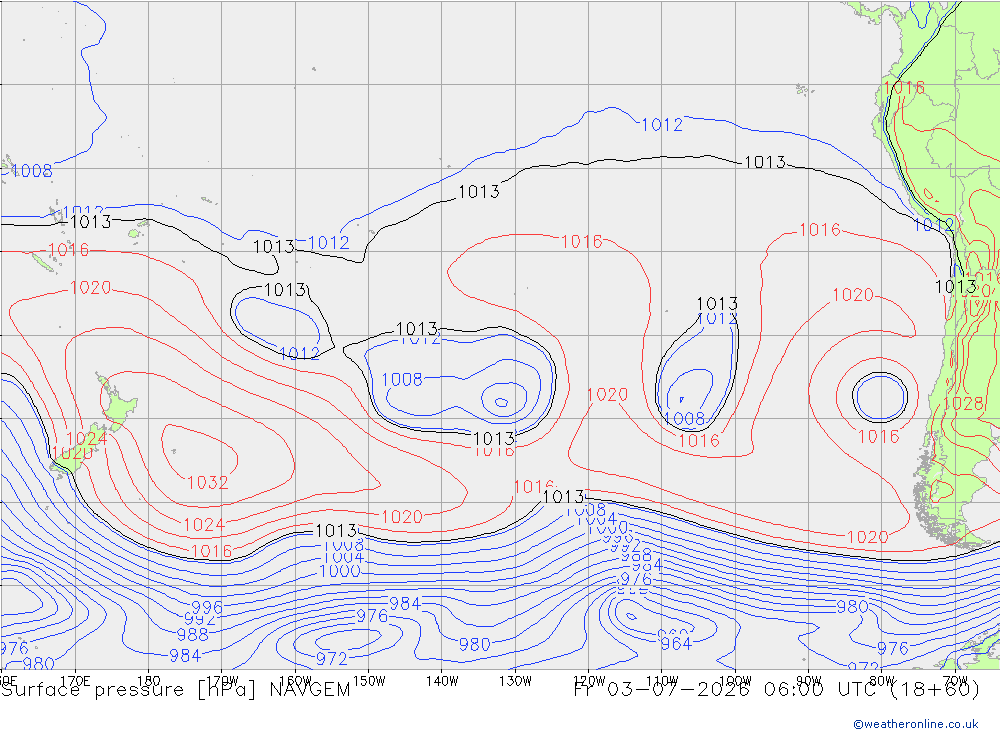
Task: Select the 80W longitude label
Action: tap(882, 681)
